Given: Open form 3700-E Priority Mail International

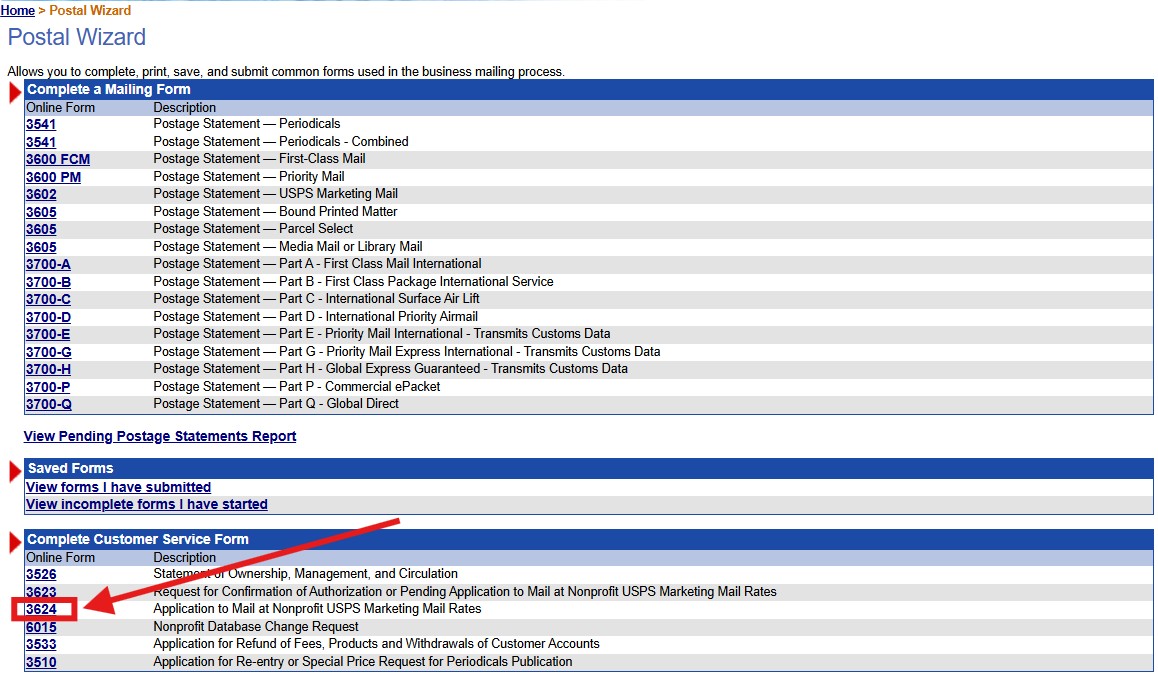Looking at the screenshot, I should click(48, 334).
